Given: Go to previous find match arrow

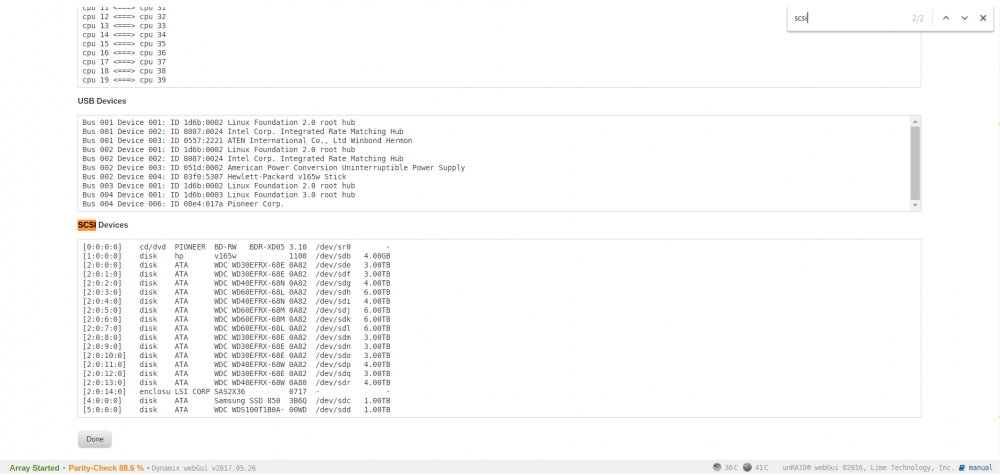Looking at the screenshot, I should click(x=946, y=18).
